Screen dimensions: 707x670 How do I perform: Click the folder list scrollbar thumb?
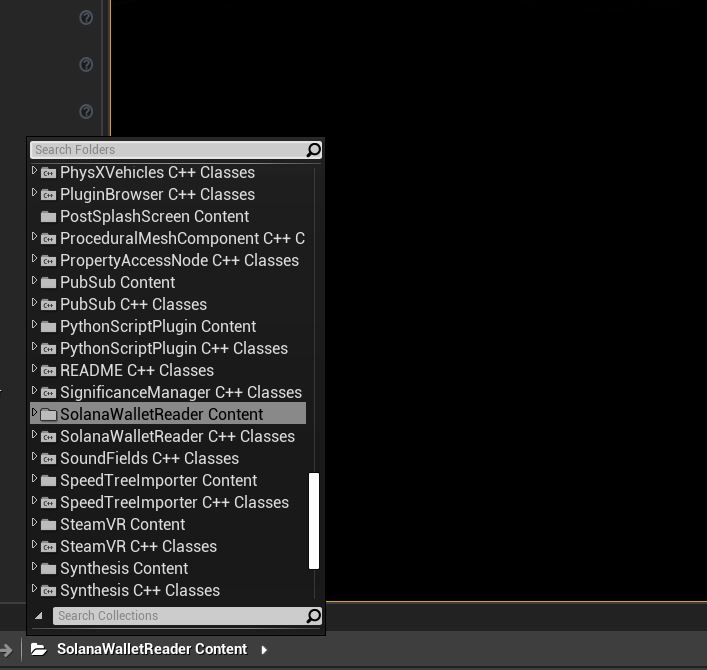coord(314,521)
